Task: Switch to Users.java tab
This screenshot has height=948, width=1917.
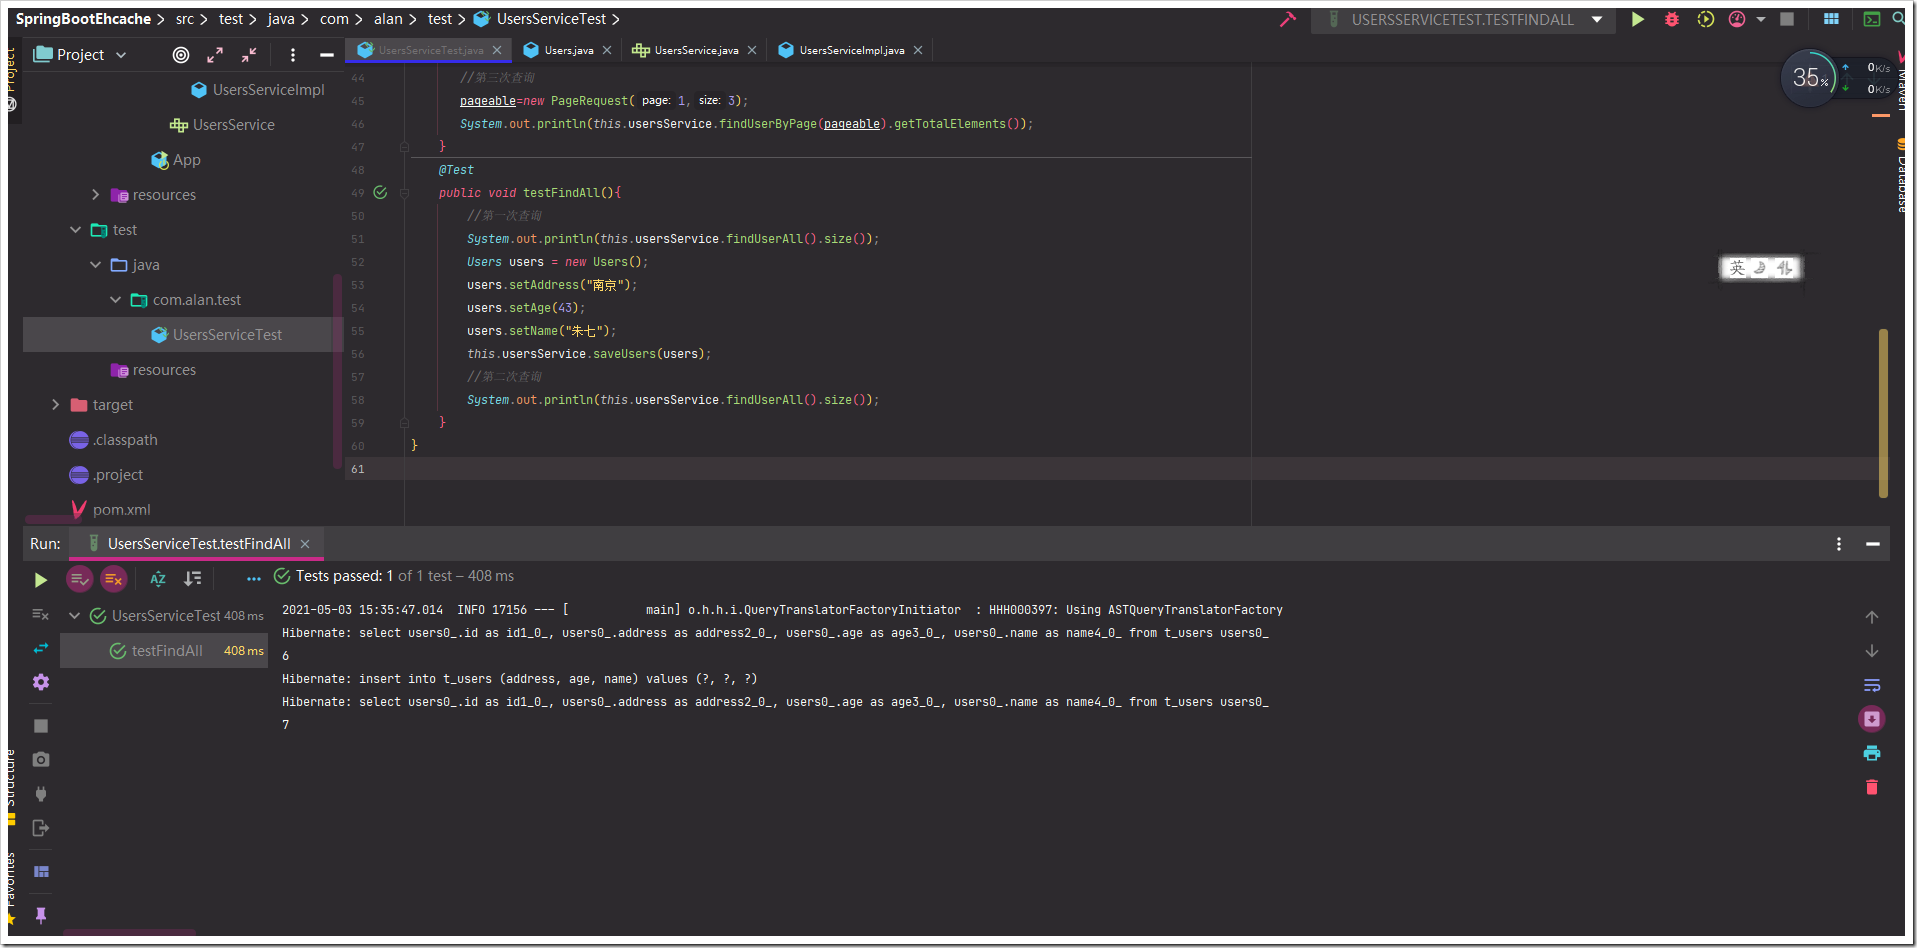Action: [x=568, y=50]
